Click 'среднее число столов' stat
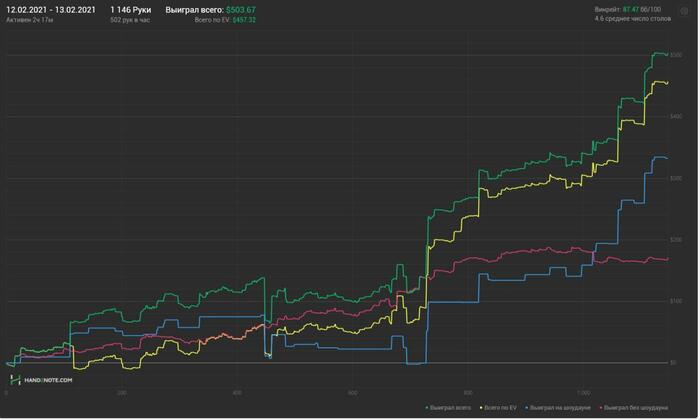Image resolution: width=700 pixels, height=420 pixels. pos(633,19)
